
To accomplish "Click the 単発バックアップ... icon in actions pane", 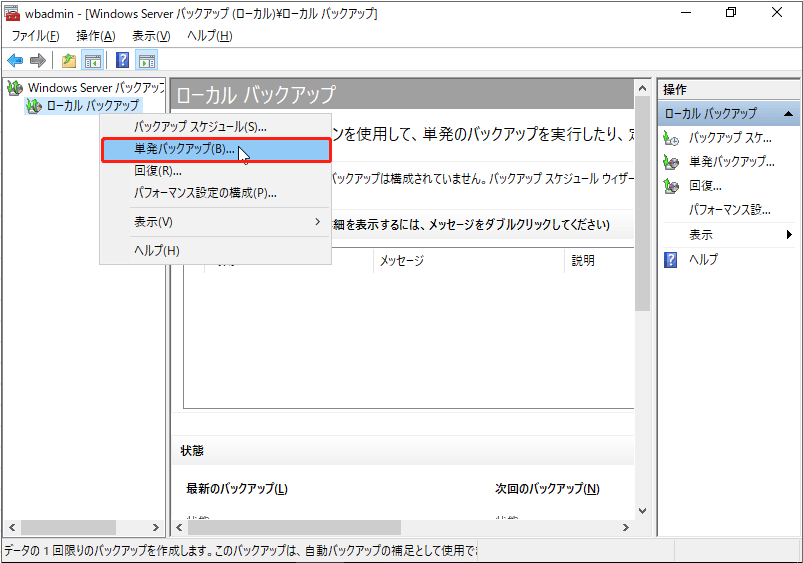I will pyautogui.click(x=671, y=162).
